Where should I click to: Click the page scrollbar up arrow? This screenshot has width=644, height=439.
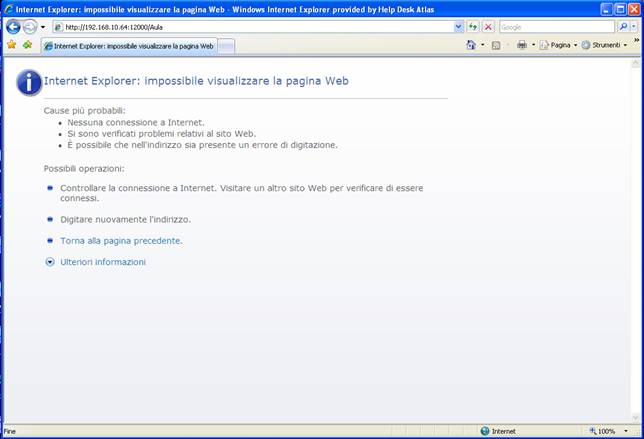pos(635,63)
